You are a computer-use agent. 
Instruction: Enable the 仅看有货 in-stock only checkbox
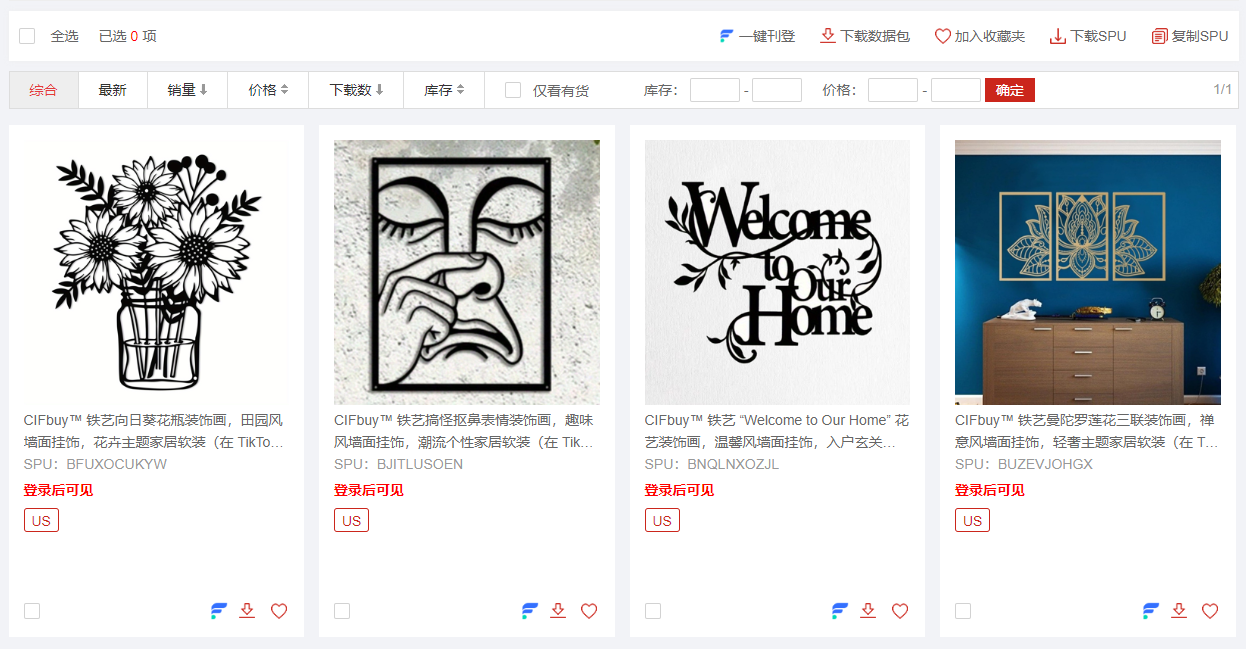[x=513, y=90]
